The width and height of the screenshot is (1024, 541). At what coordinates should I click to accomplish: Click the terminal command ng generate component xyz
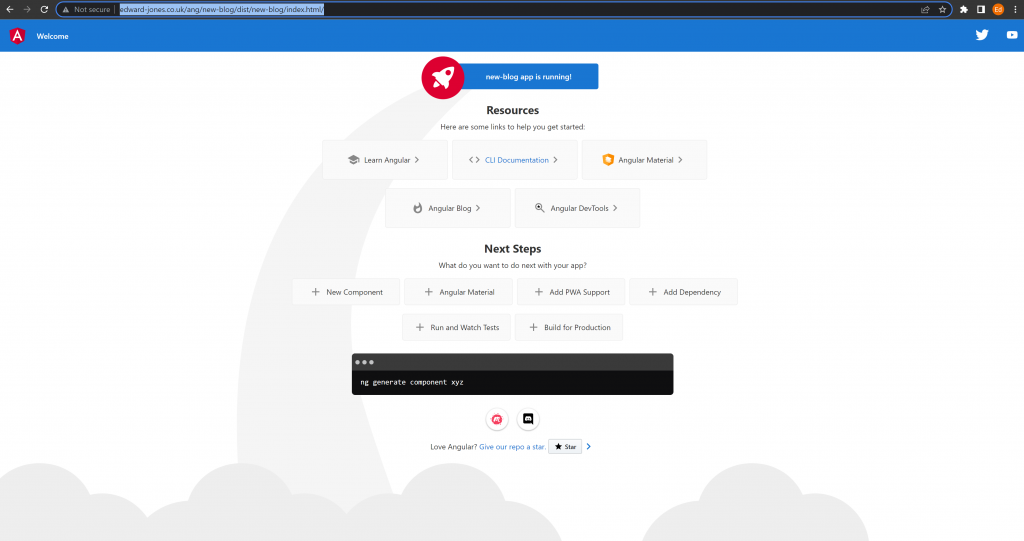(412, 382)
